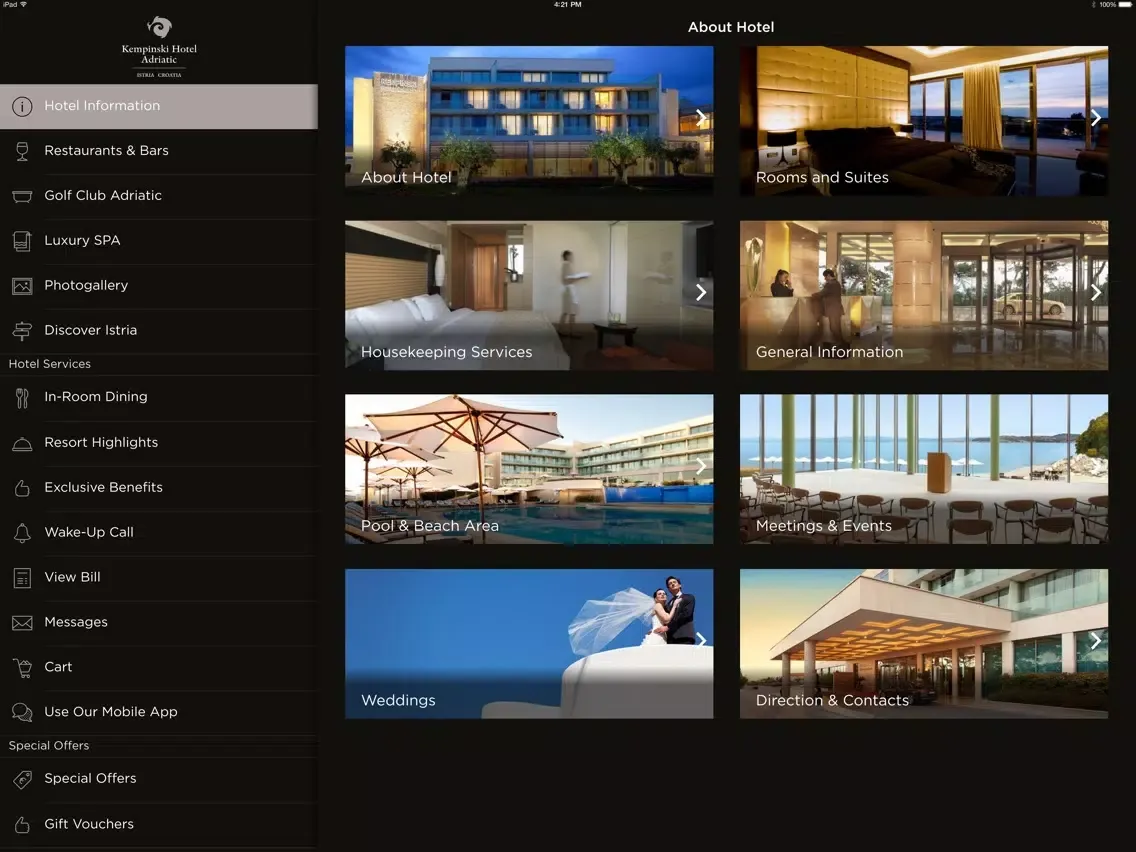Open Exclusive Benefits entry
This screenshot has height=852, width=1136.
[159, 488]
